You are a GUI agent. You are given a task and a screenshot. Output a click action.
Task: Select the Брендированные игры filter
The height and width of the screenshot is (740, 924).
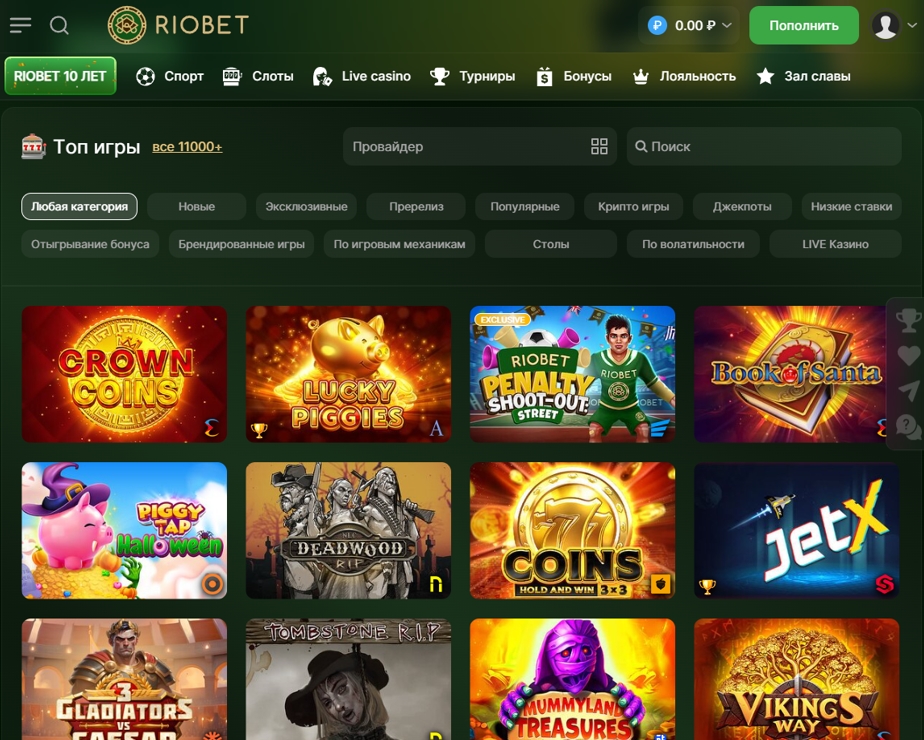(x=242, y=244)
